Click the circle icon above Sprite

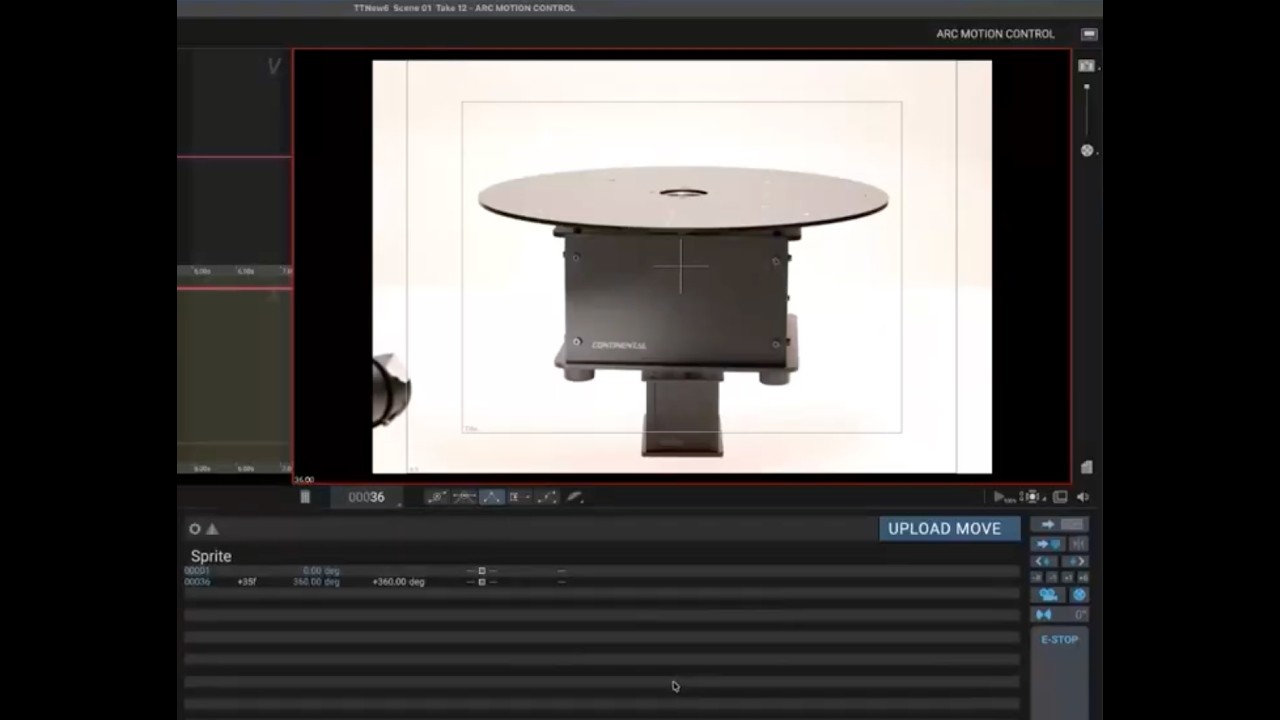(195, 529)
